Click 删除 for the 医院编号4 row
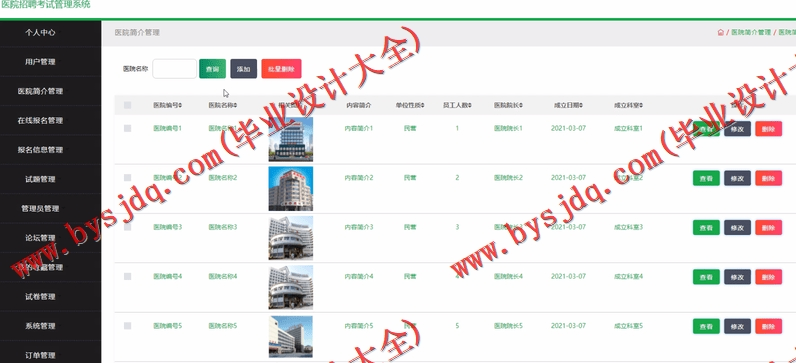Screen dimensions: 796x363 point(769,277)
